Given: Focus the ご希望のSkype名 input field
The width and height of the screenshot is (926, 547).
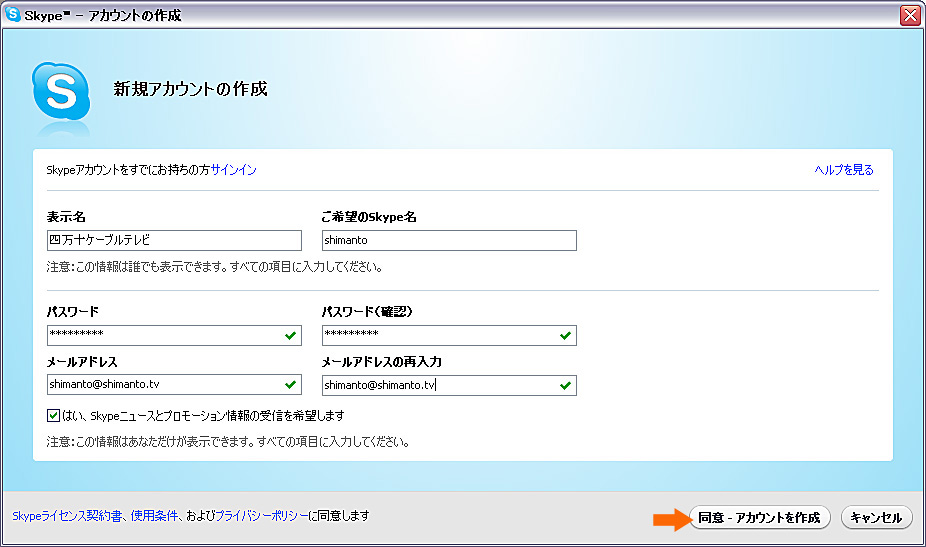Looking at the screenshot, I should coord(449,240).
